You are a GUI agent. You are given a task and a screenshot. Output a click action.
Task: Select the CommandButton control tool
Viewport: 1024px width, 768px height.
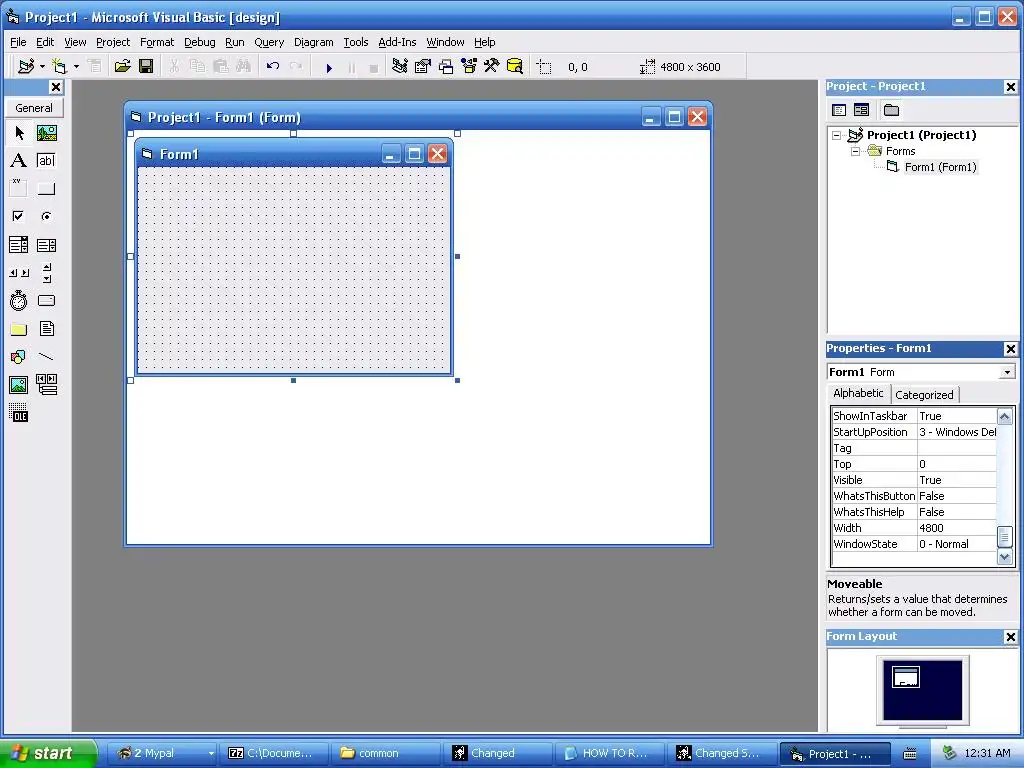click(x=46, y=188)
